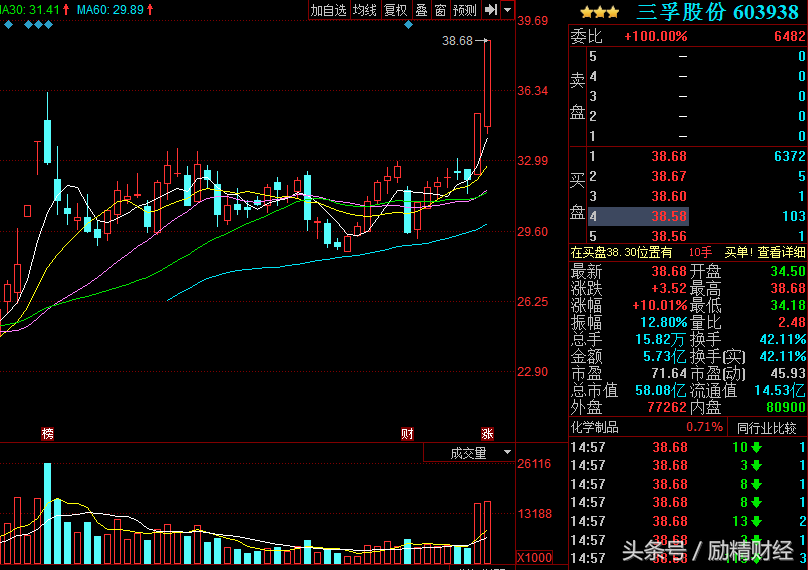The image size is (808, 570).
Task: Click the 查看详细 link
Action: [x=781, y=253]
